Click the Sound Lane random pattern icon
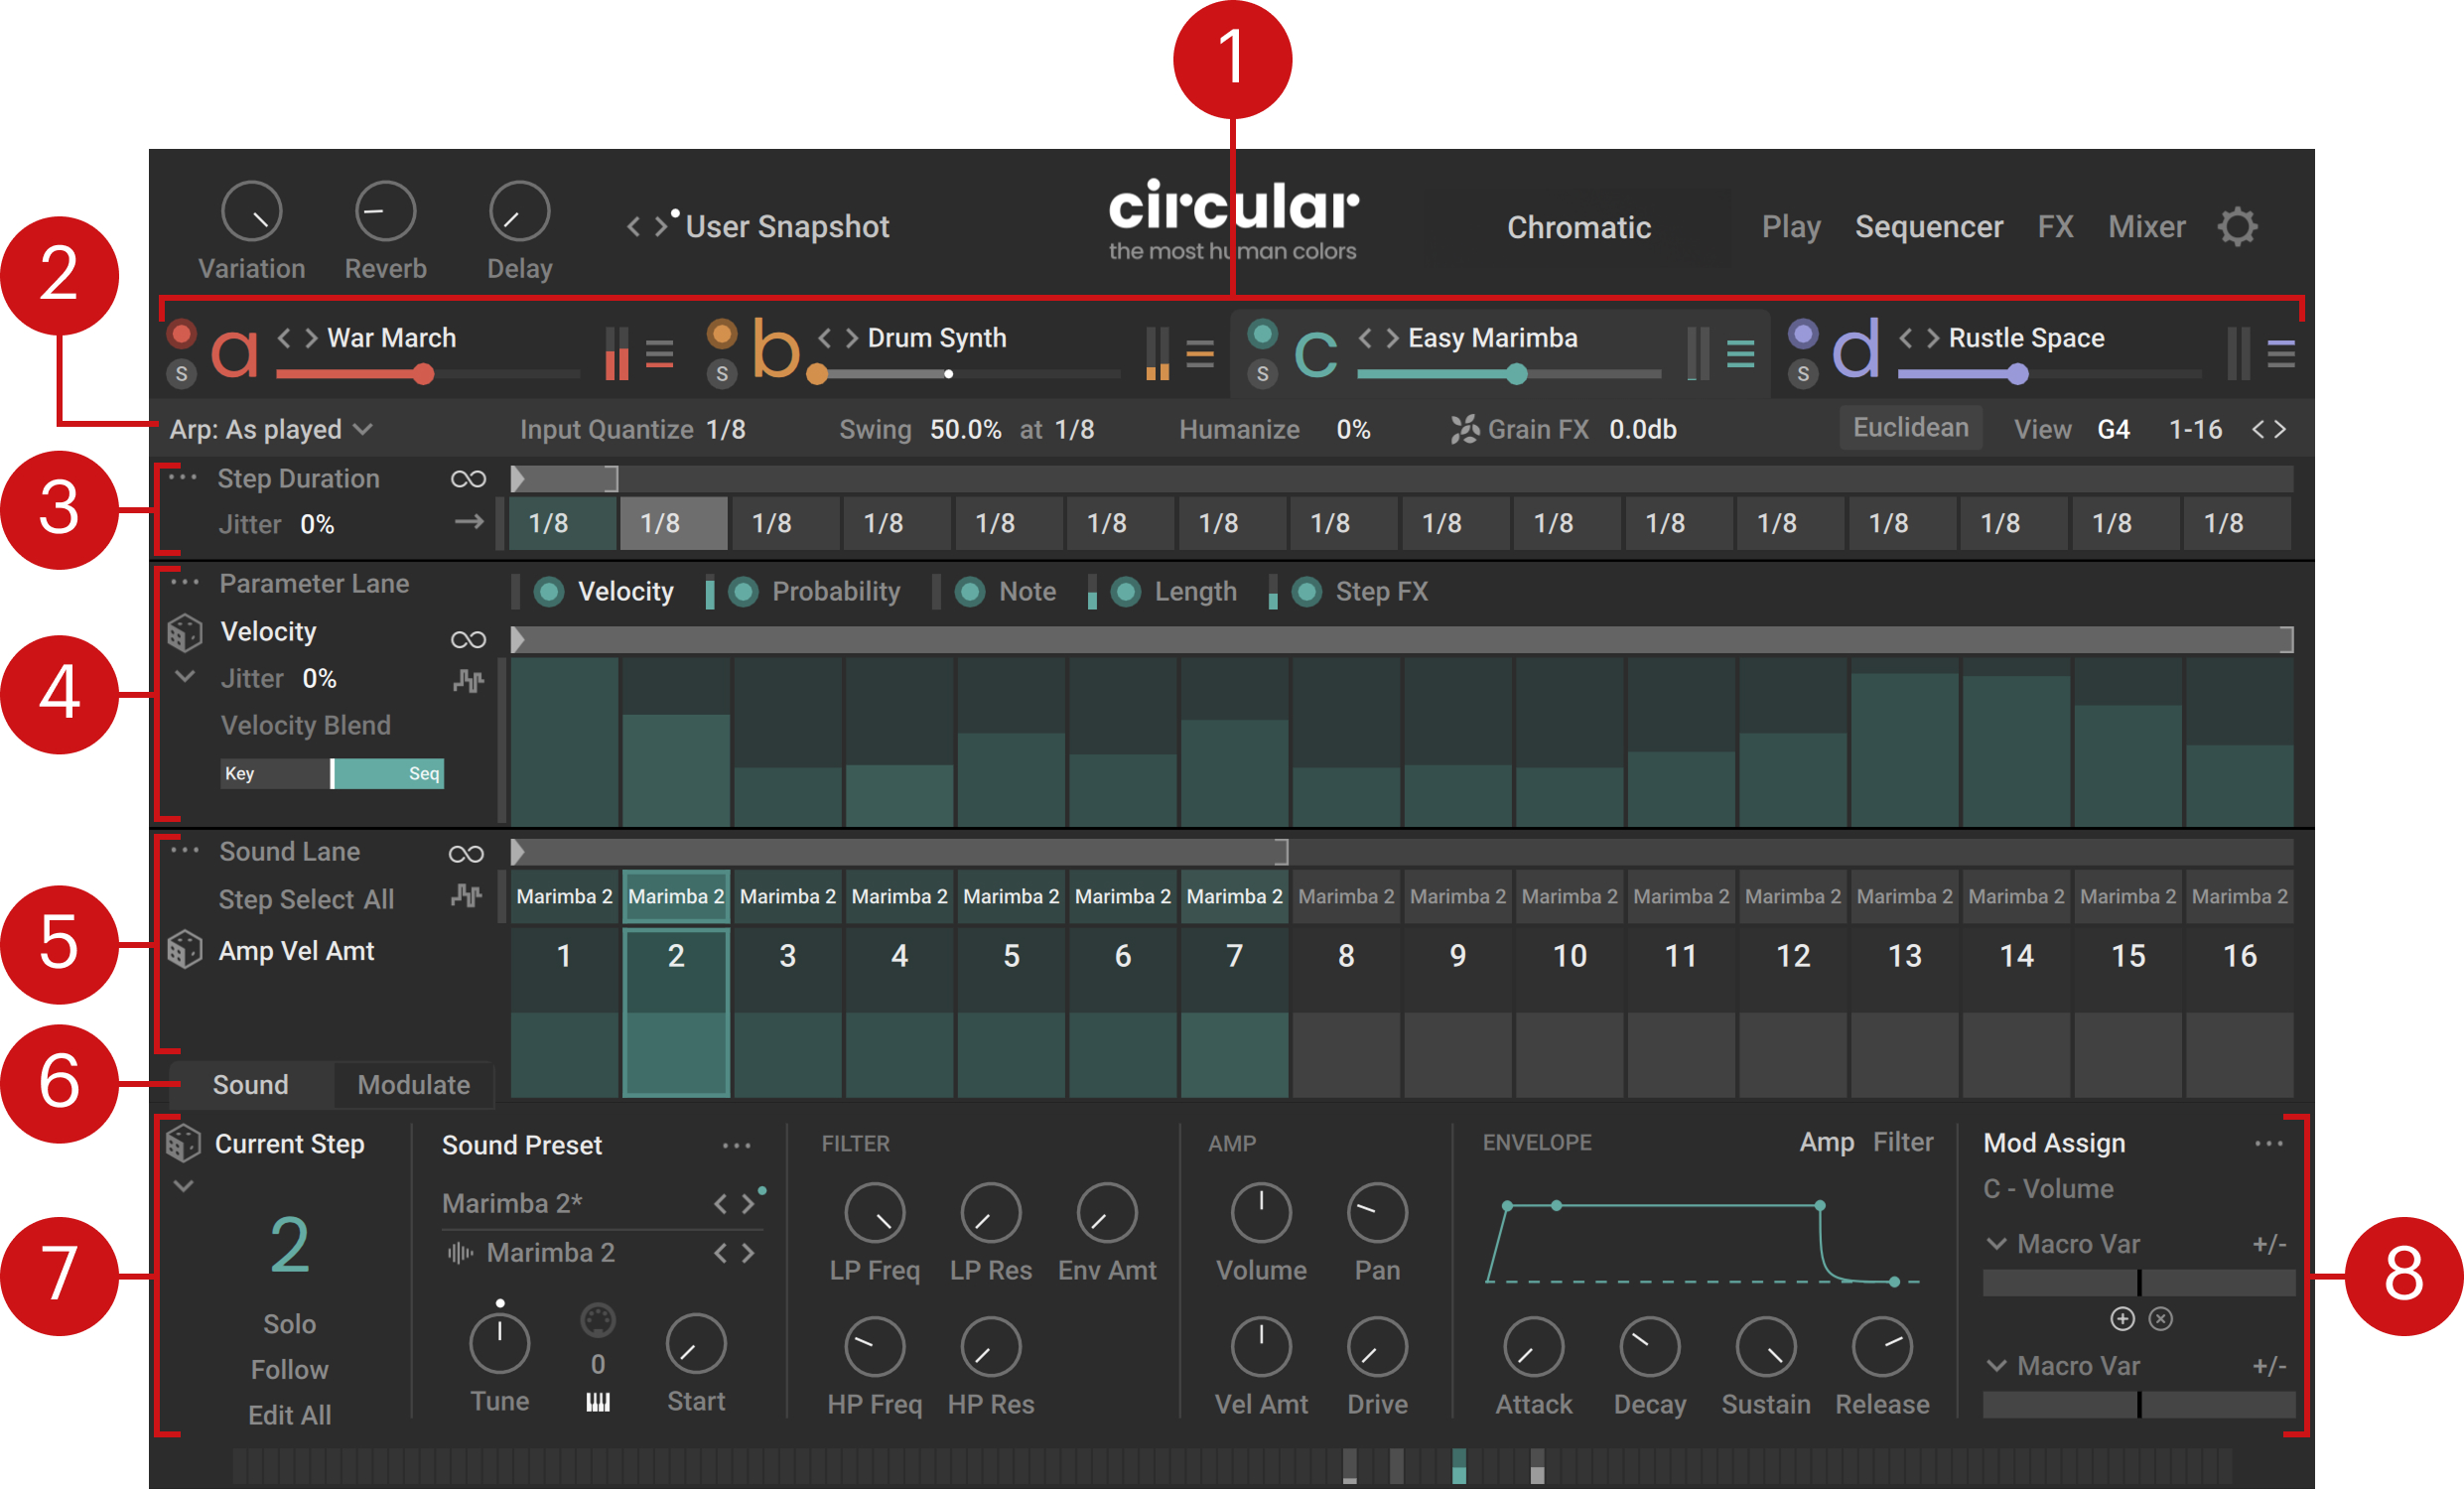 pos(467,895)
